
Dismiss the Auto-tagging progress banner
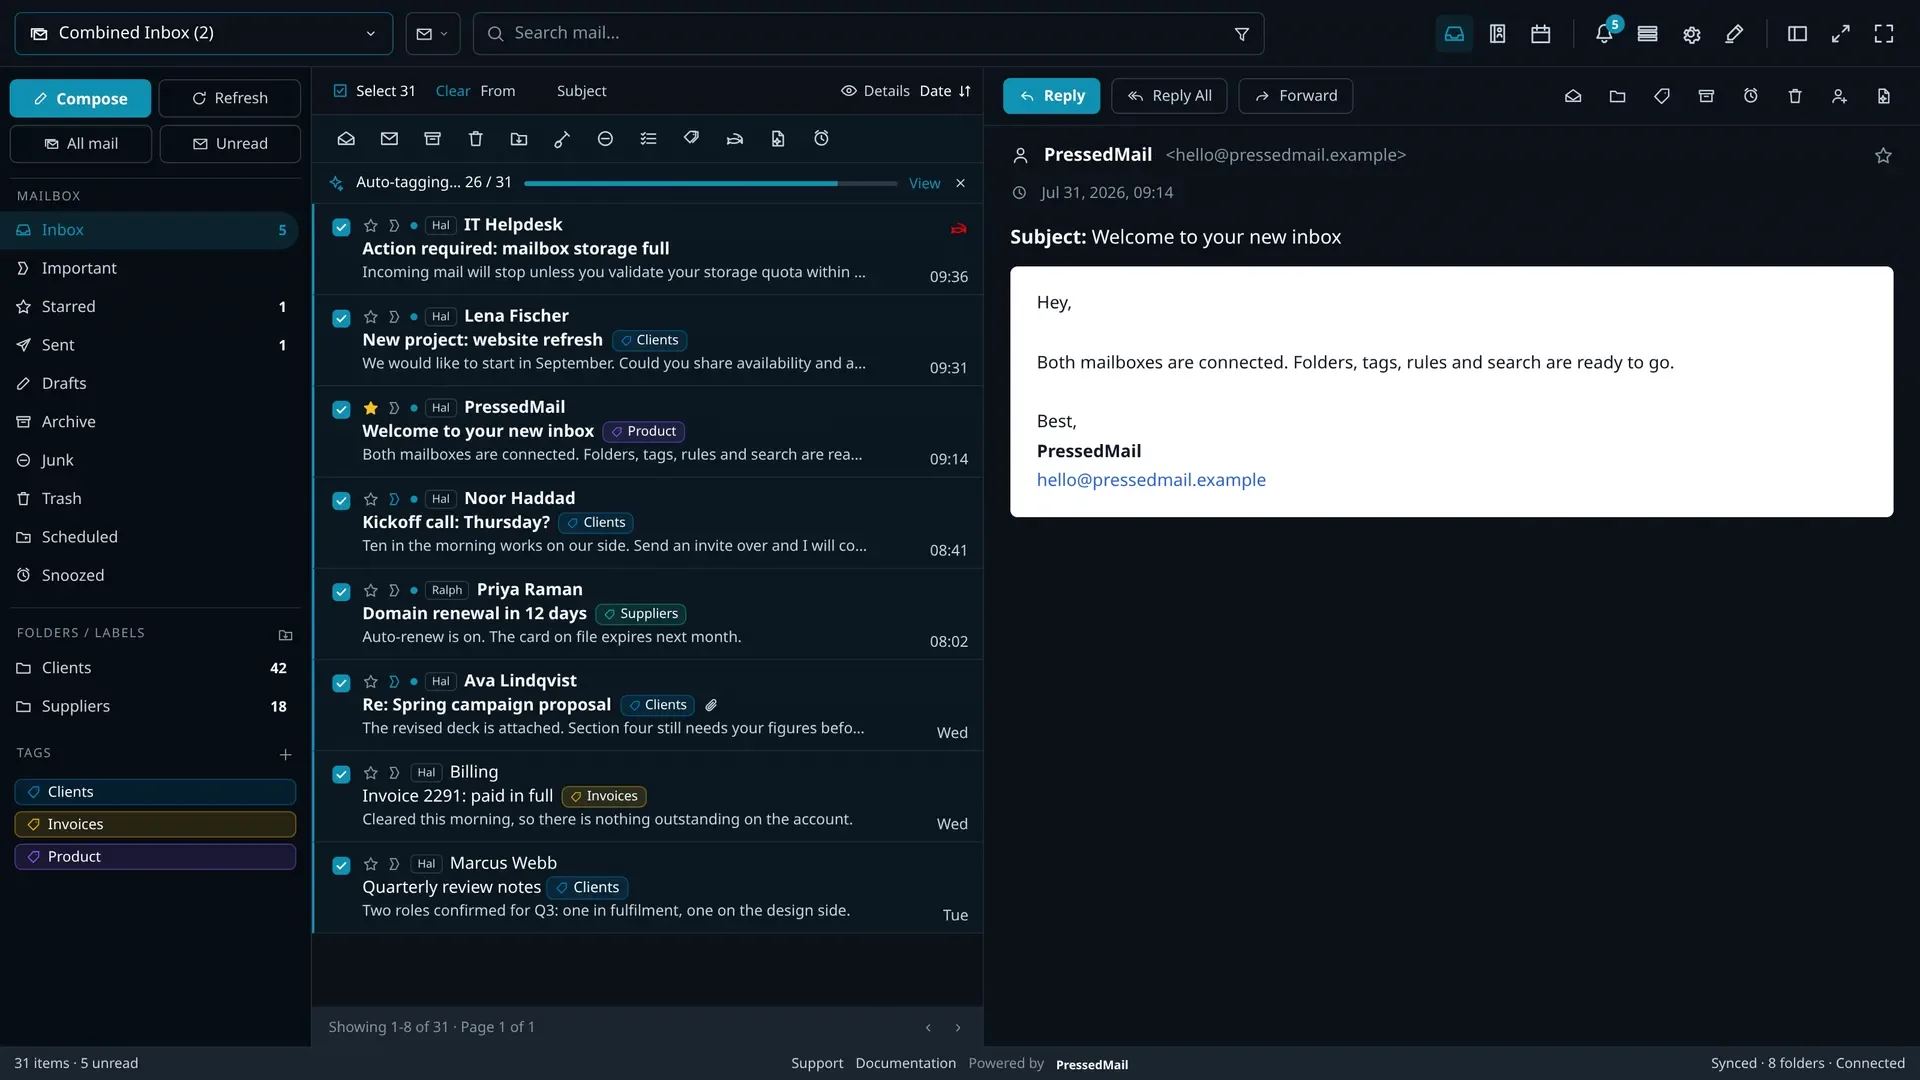pyautogui.click(x=960, y=183)
